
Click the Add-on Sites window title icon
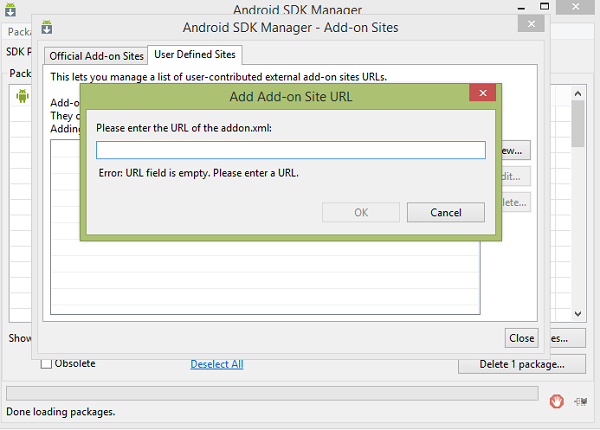46,26
